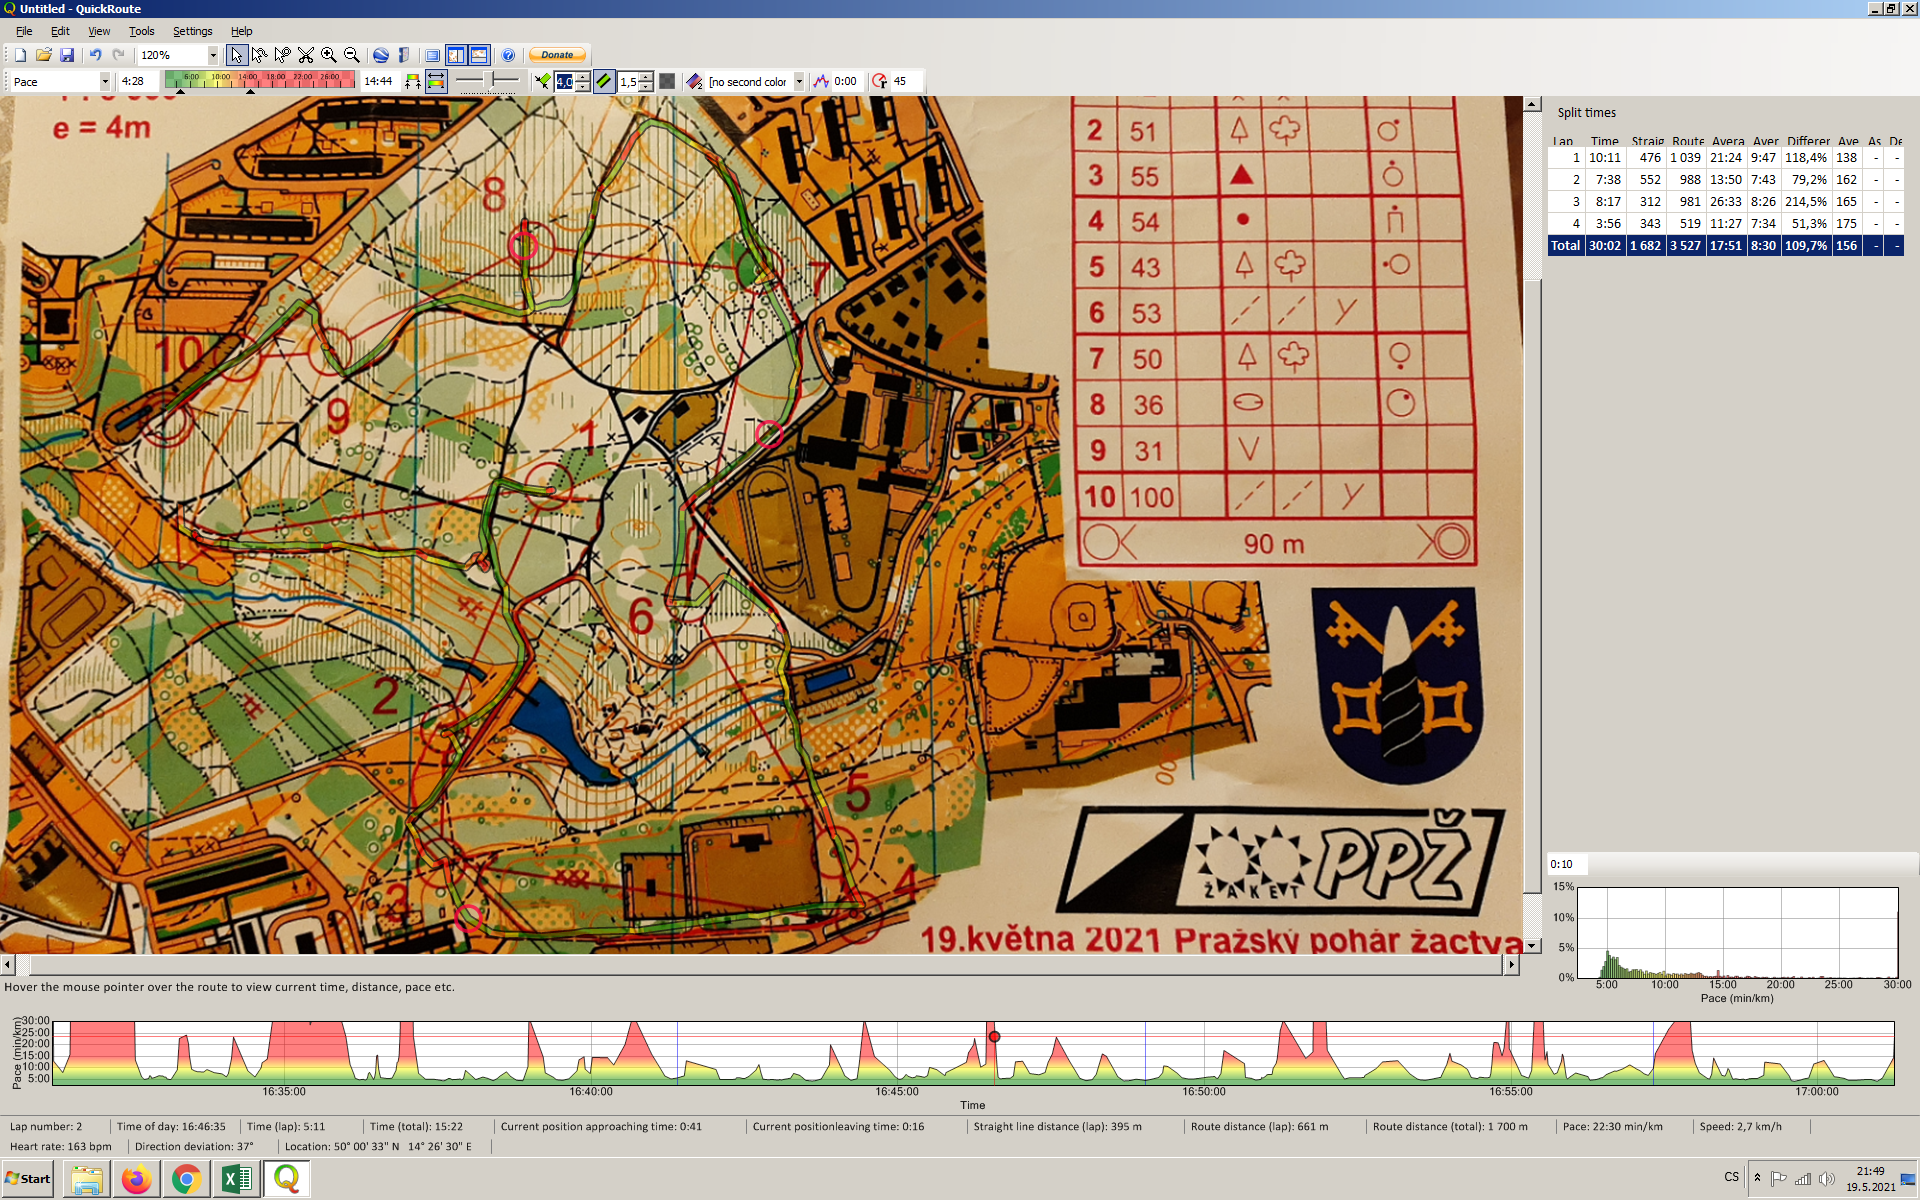Adjust the color transparency slider
1920x1200 pixels.
pos(488,80)
